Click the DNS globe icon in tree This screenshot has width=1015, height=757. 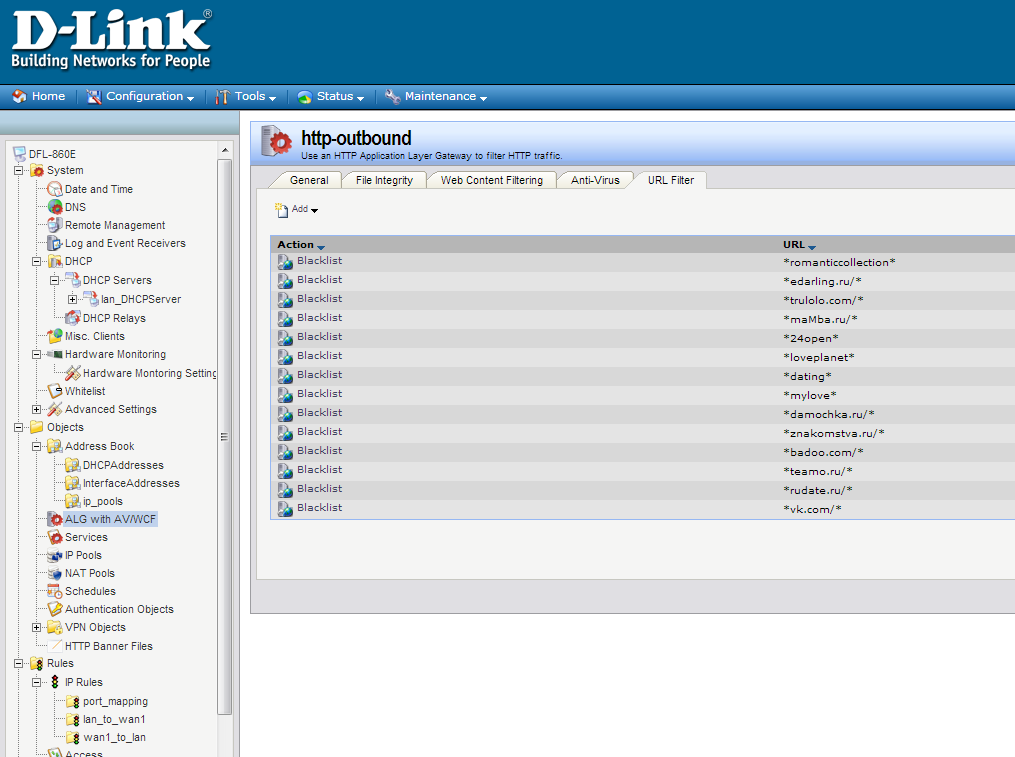click(55, 207)
